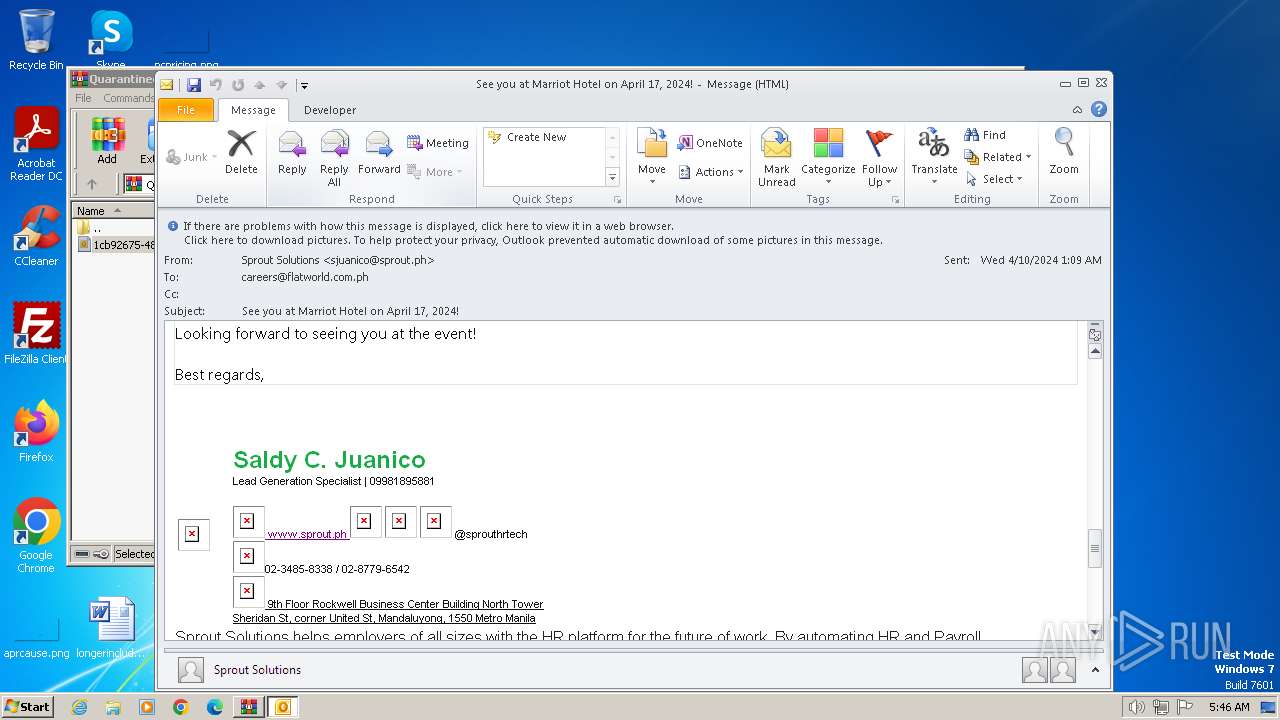This screenshot has width=1280, height=720.
Task: Open Customize Quick Access Toolbar dropdown
Action: coord(304,85)
